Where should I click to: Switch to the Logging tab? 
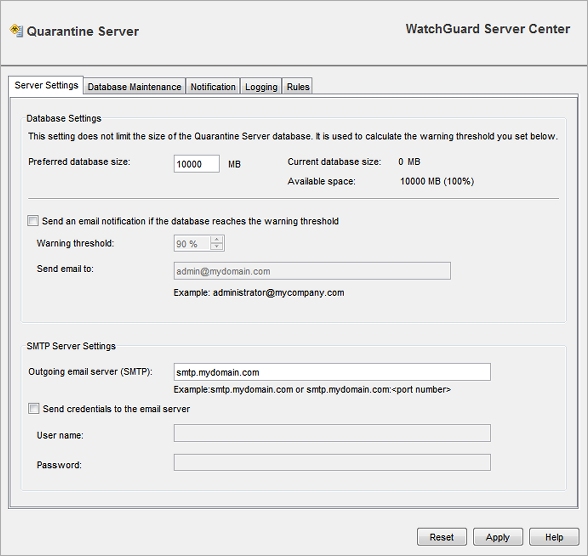pyautogui.click(x=261, y=87)
